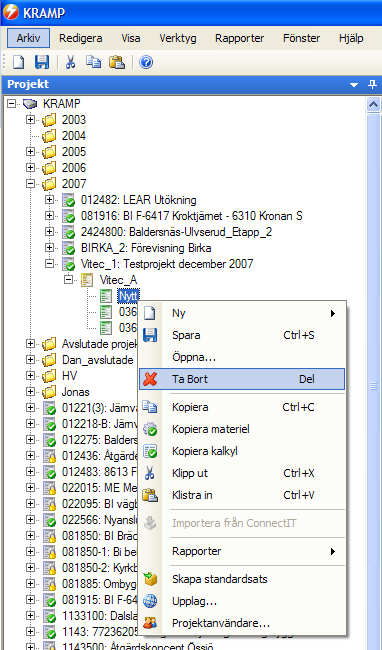The image size is (382, 650).
Task: Expand the 2003 folder node
Action: 30,120
